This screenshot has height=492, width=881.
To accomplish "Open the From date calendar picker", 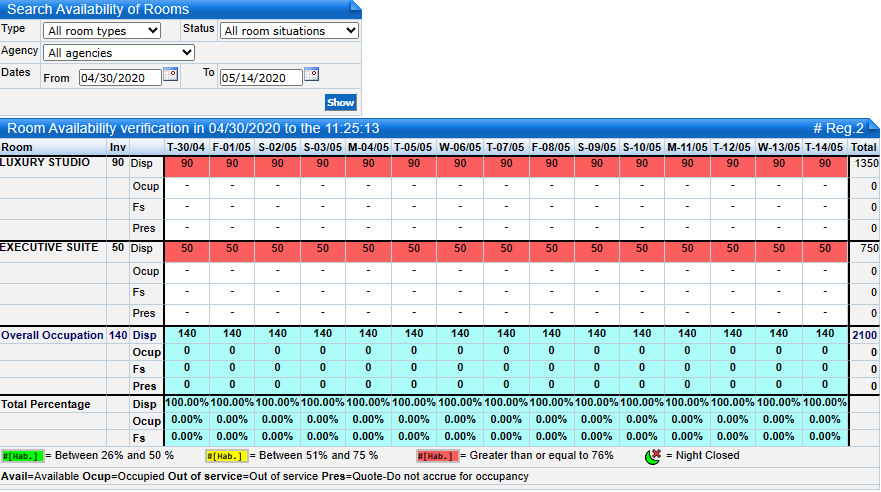I will click(170, 74).
